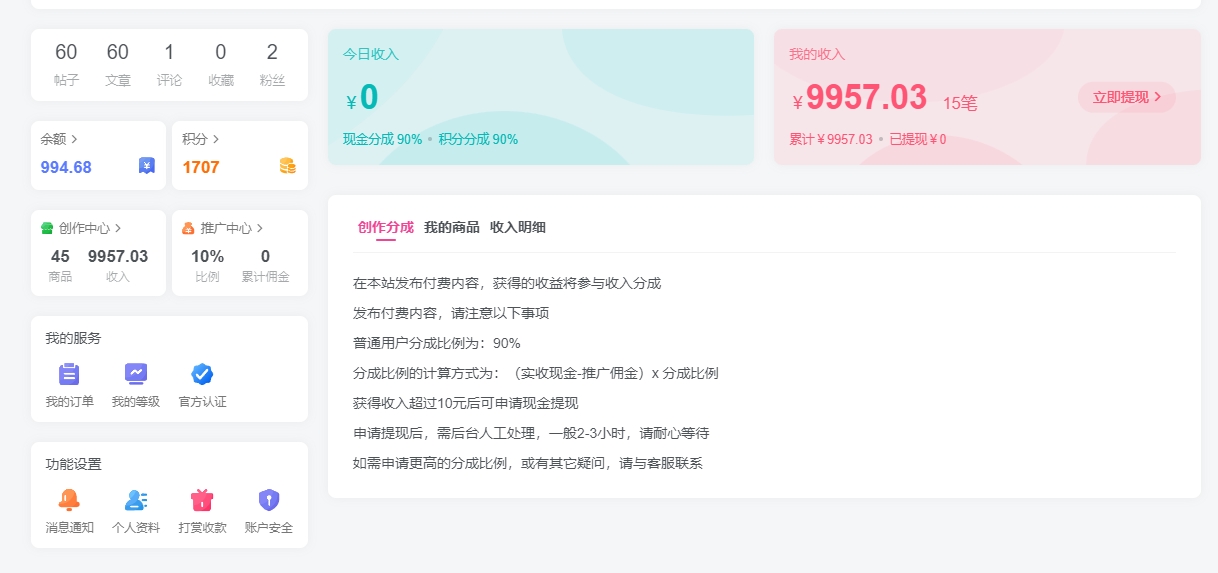Image resolution: width=1218 pixels, height=573 pixels.
Task: Click the 1 评论 comments count
Action: point(169,64)
